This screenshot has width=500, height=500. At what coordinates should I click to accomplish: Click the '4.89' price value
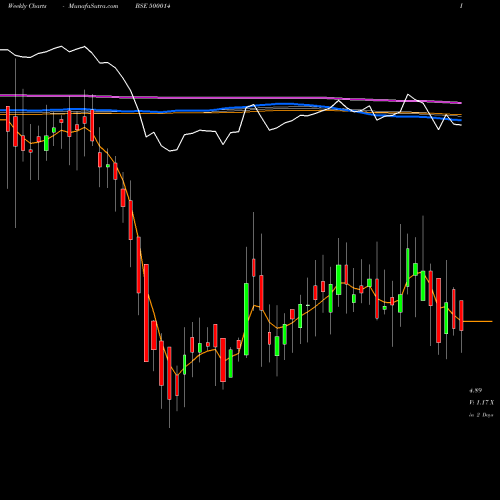(475, 390)
